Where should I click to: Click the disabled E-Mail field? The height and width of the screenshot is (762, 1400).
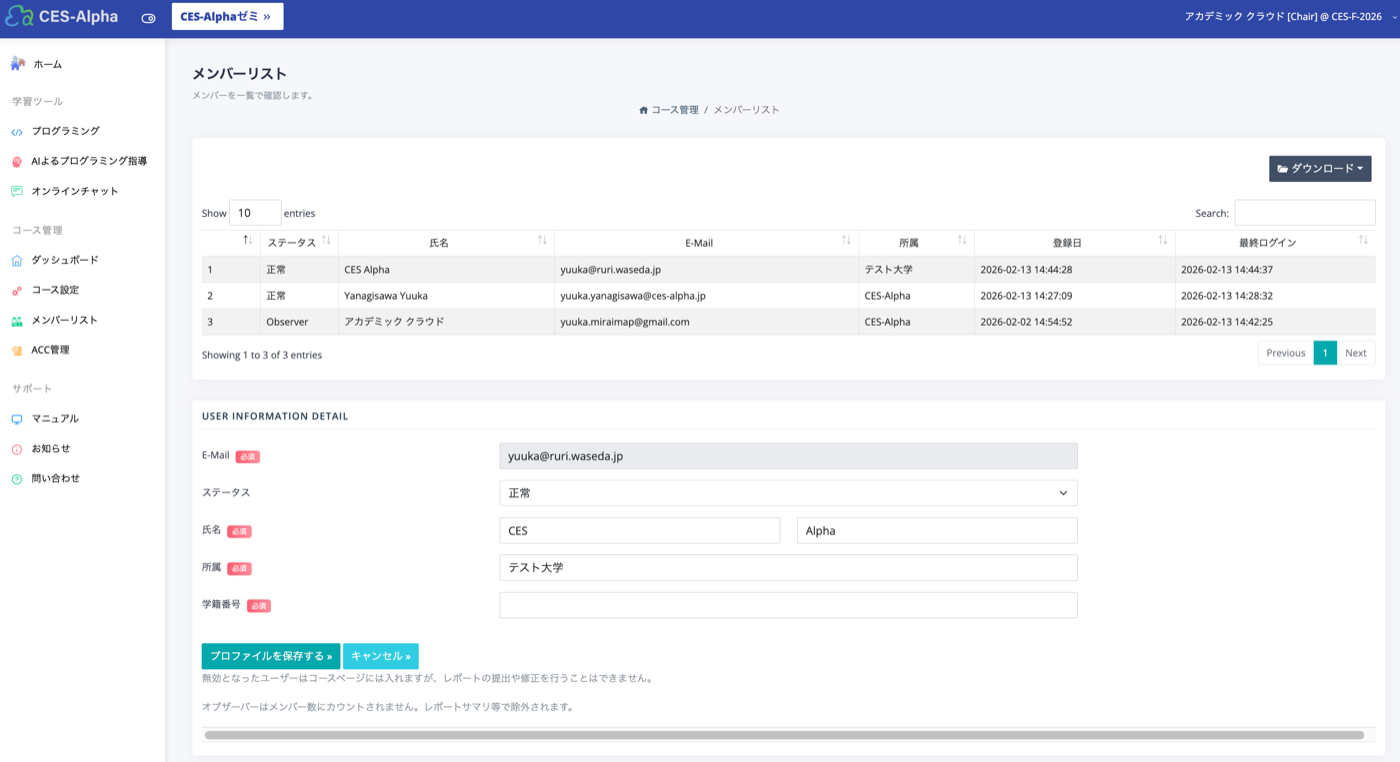point(788,456)
